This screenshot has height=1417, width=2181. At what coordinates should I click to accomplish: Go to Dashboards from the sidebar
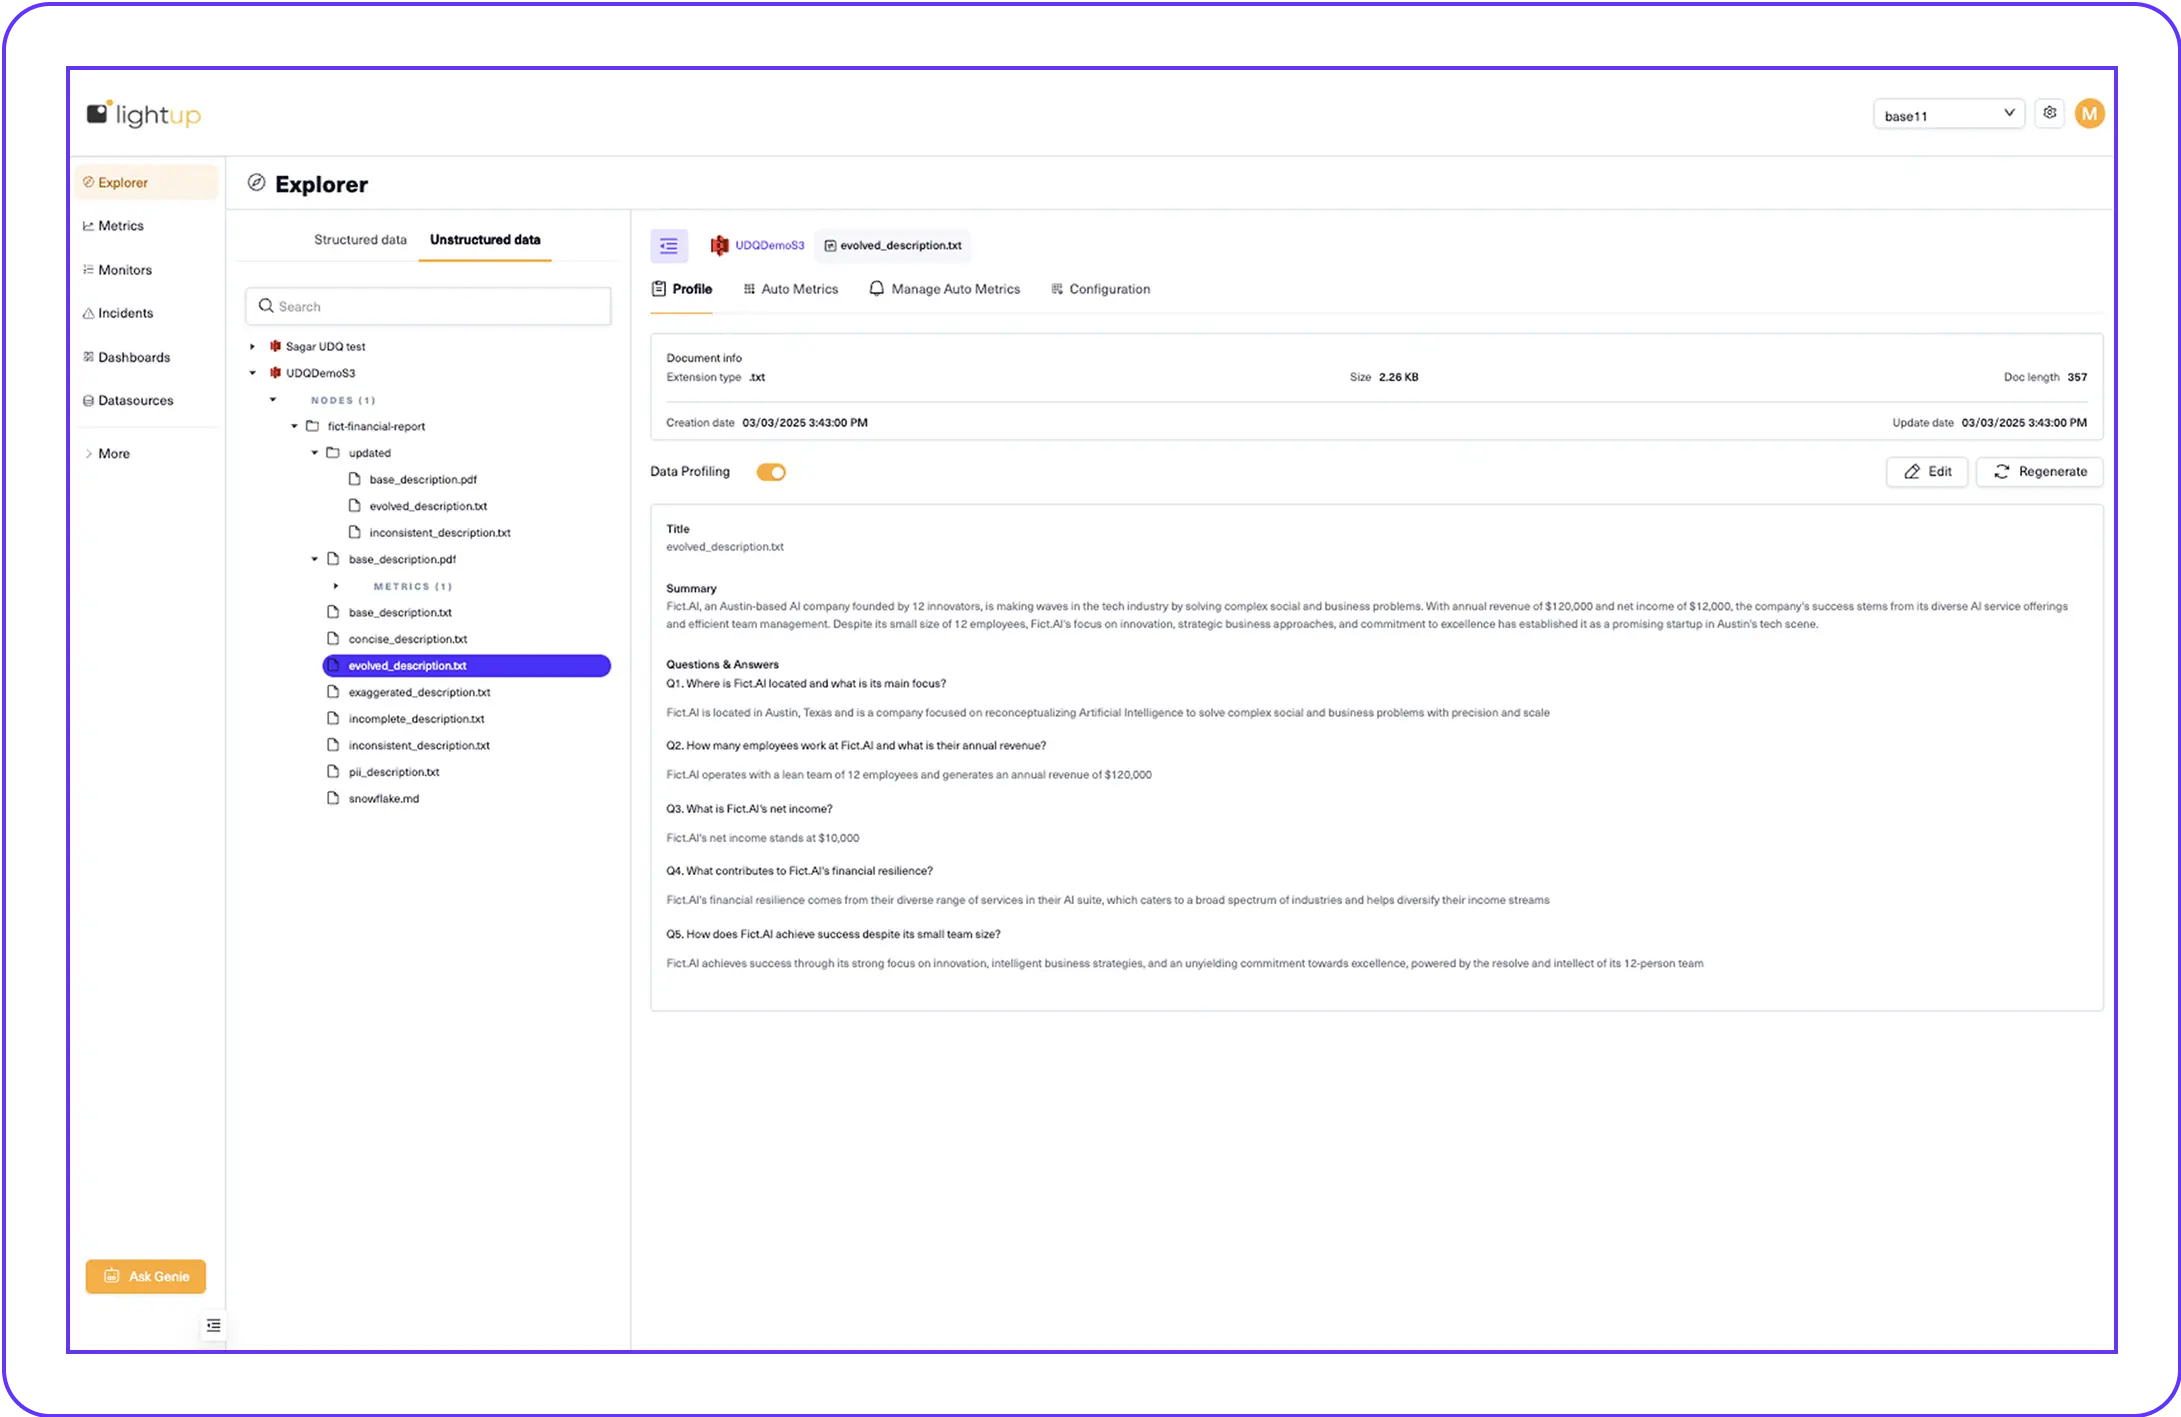click(x=134, y=356)
